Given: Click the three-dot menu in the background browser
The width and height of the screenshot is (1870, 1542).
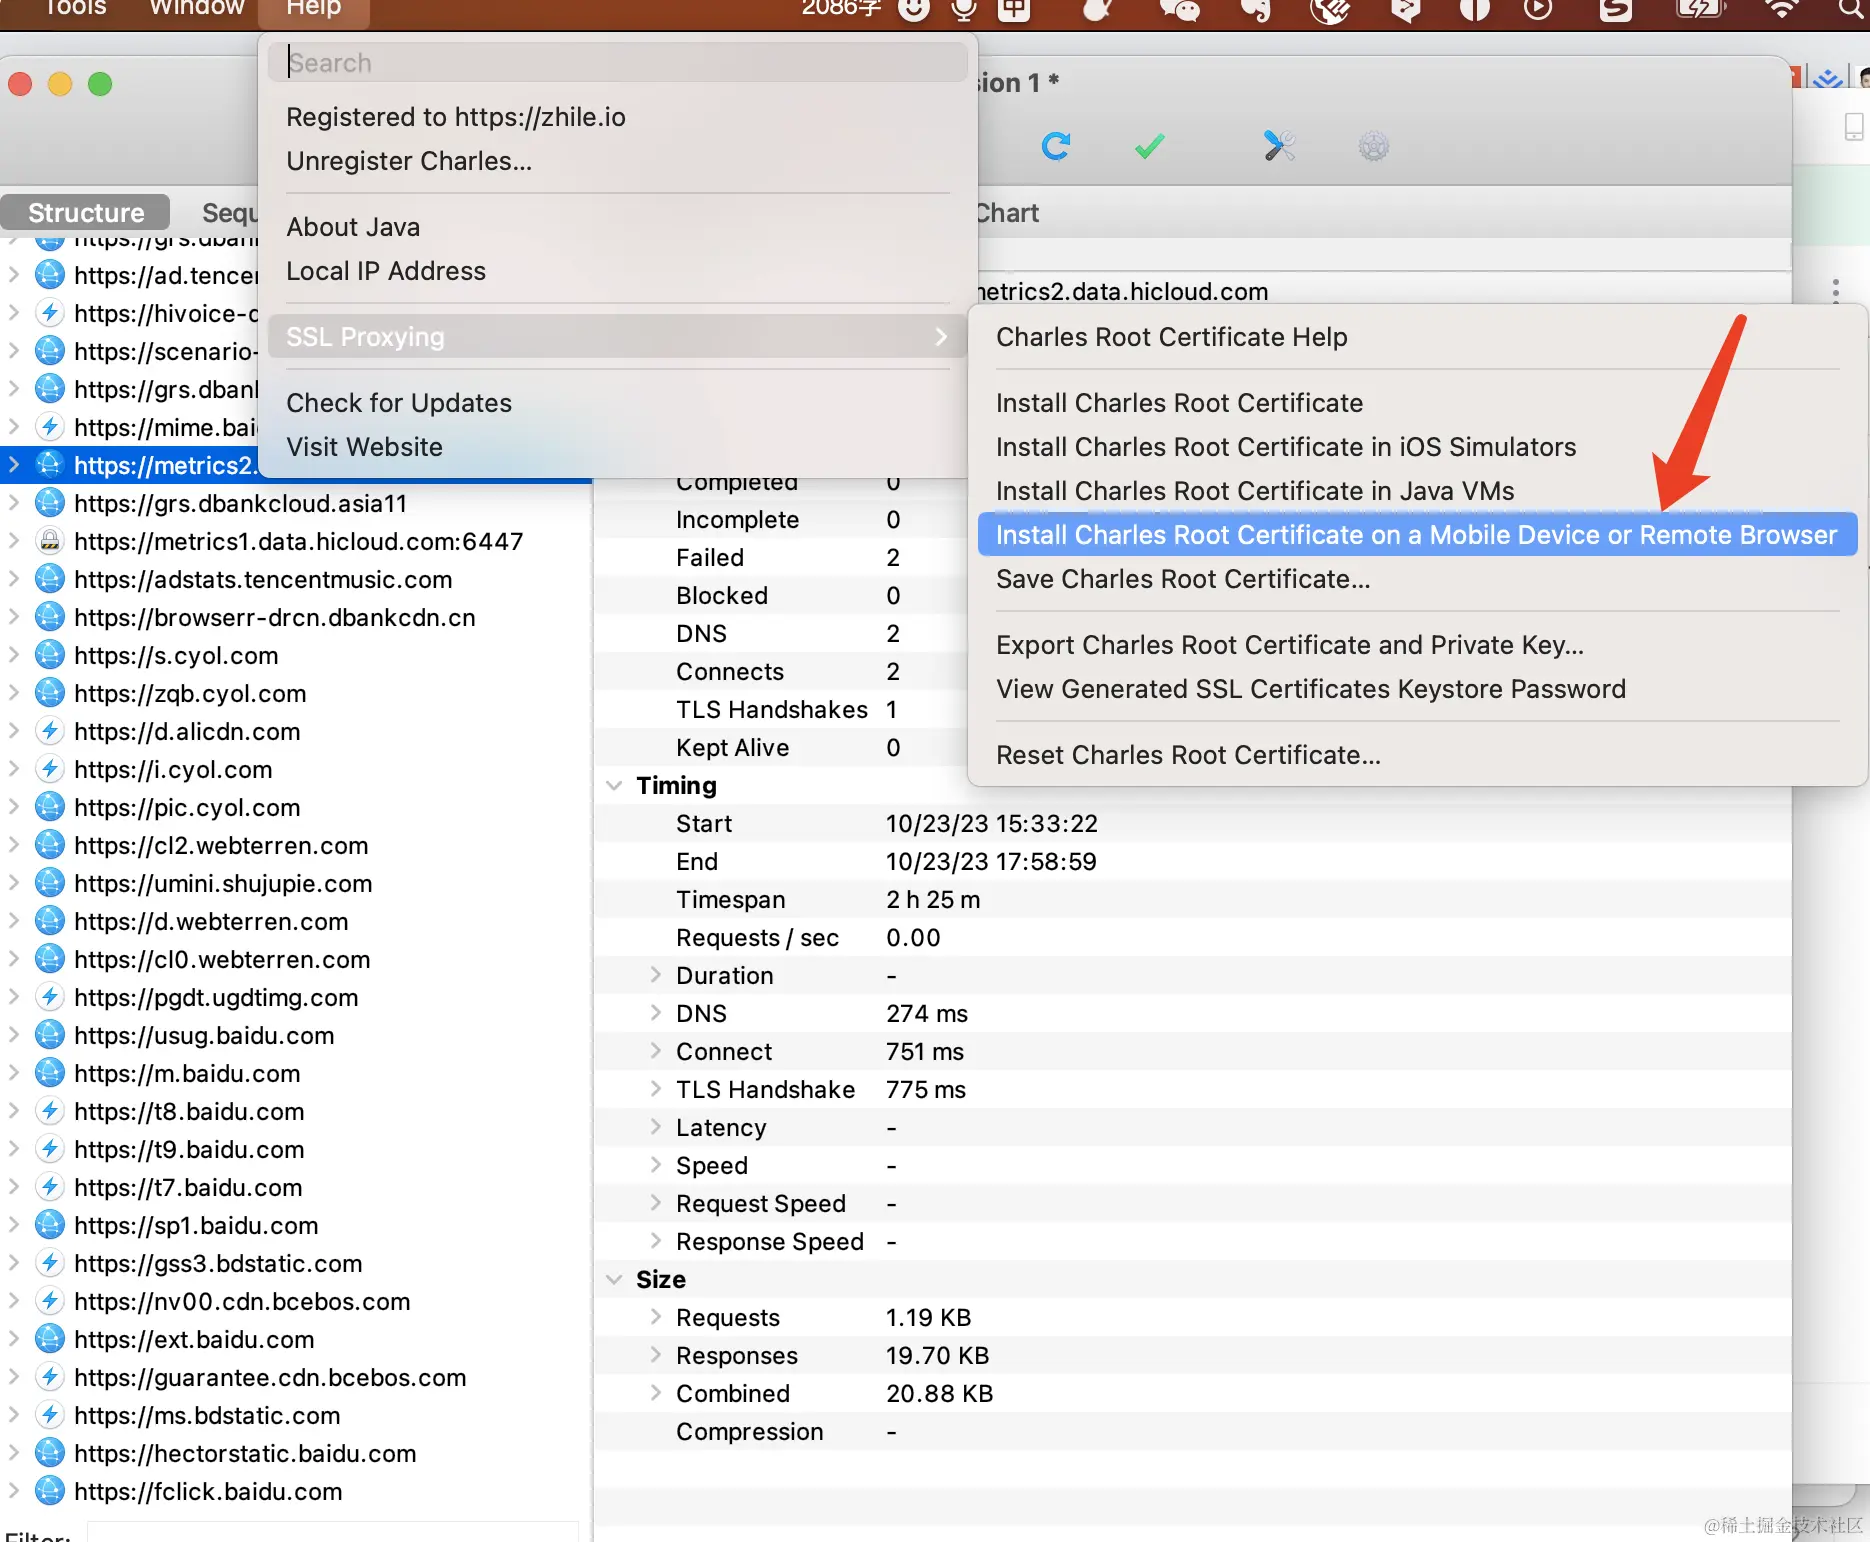Looking at the screenshot, I should 1835,291.
